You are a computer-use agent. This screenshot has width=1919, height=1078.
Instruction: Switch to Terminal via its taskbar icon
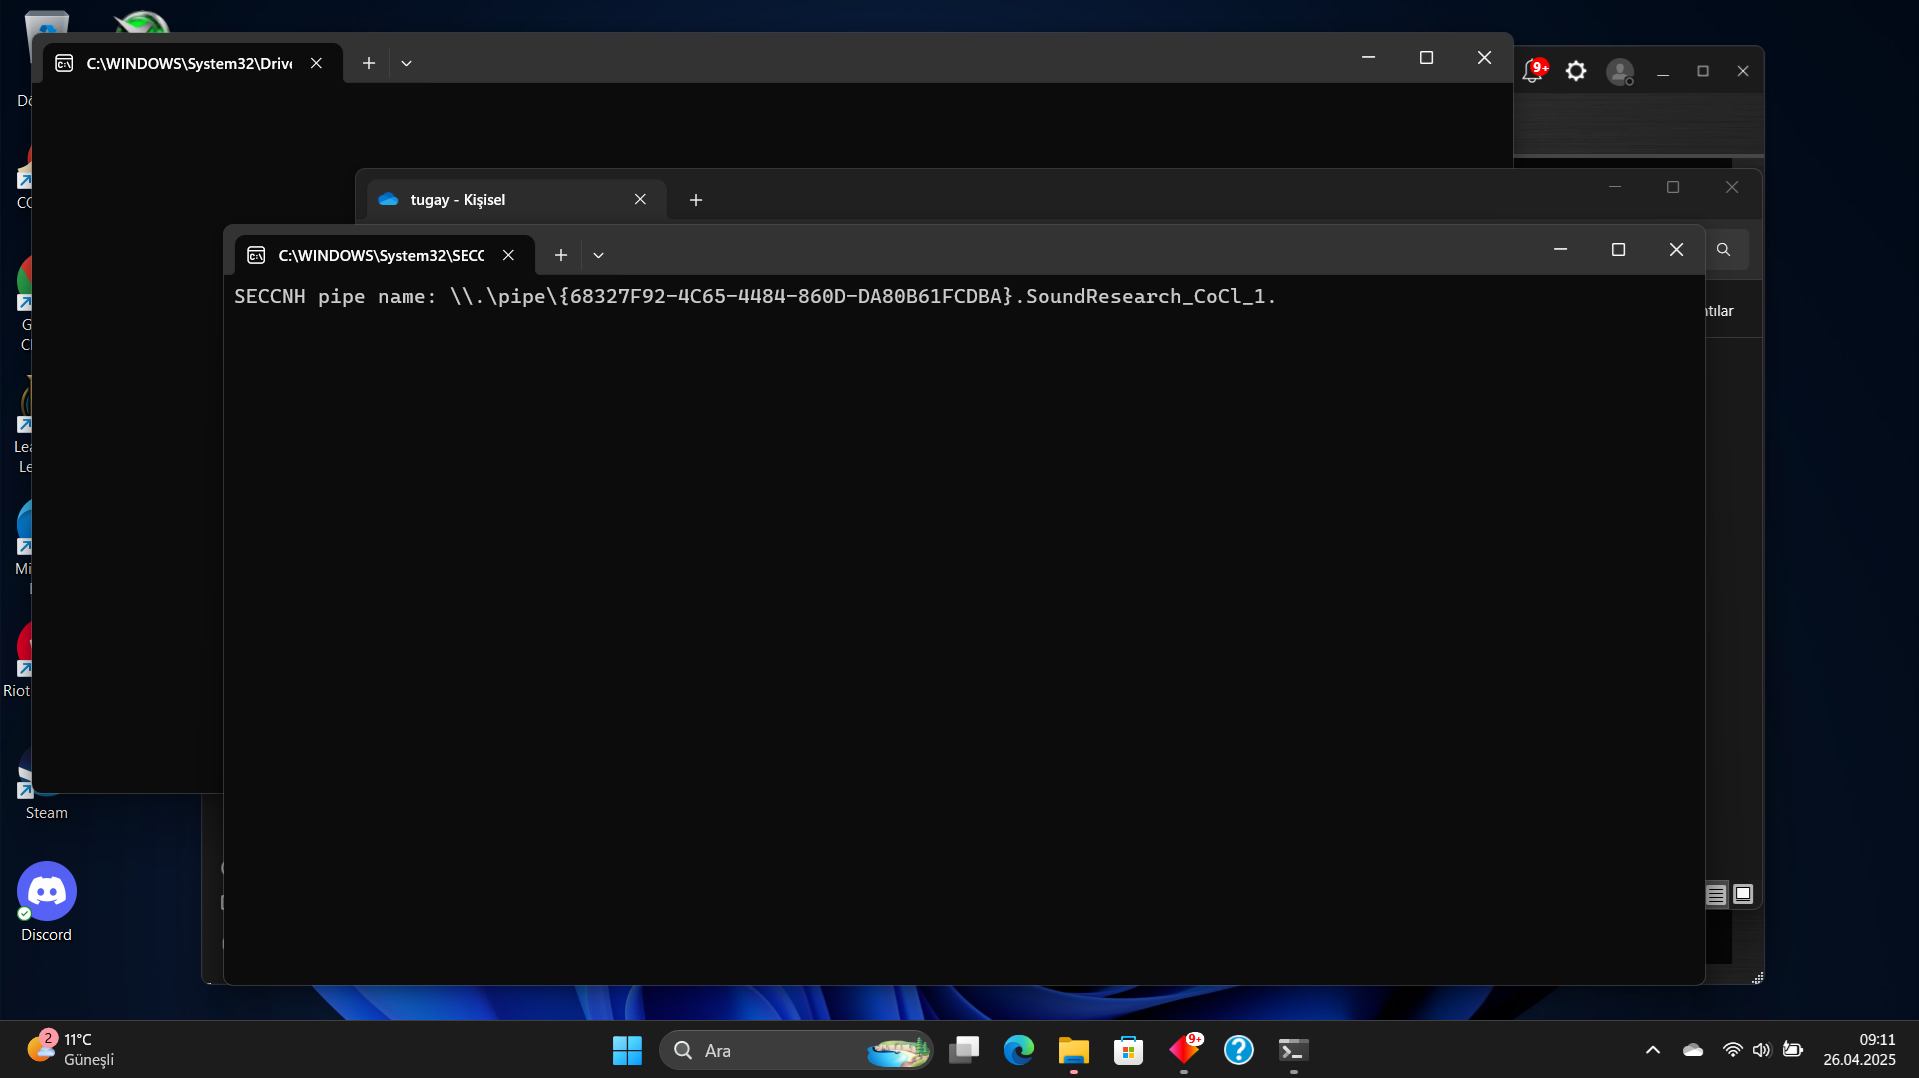[x=1294, y=1050]
